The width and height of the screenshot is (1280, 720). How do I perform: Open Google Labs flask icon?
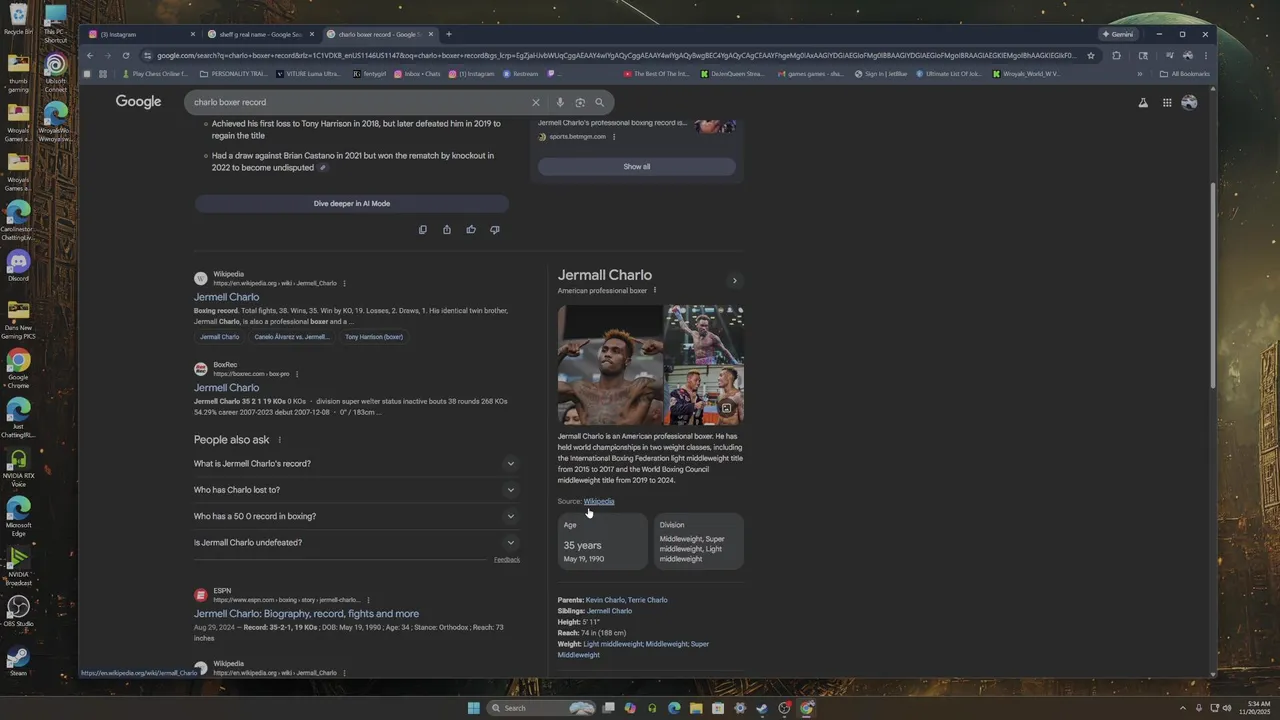click(x=1143, y=102)
